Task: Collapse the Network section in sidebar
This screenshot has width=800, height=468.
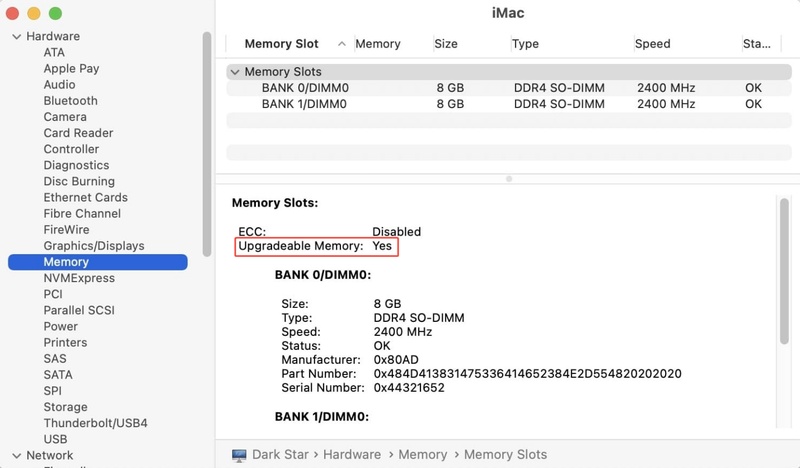Action: point(16,456)
